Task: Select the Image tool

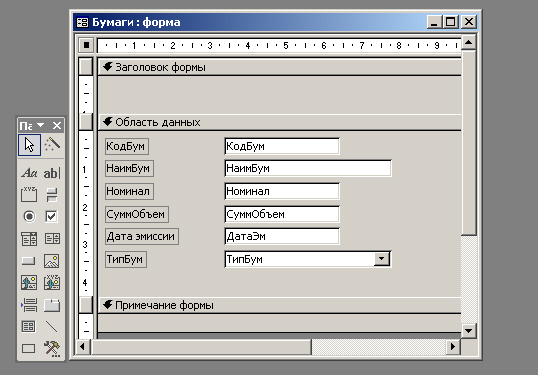Action: click(x=52, y=261)
